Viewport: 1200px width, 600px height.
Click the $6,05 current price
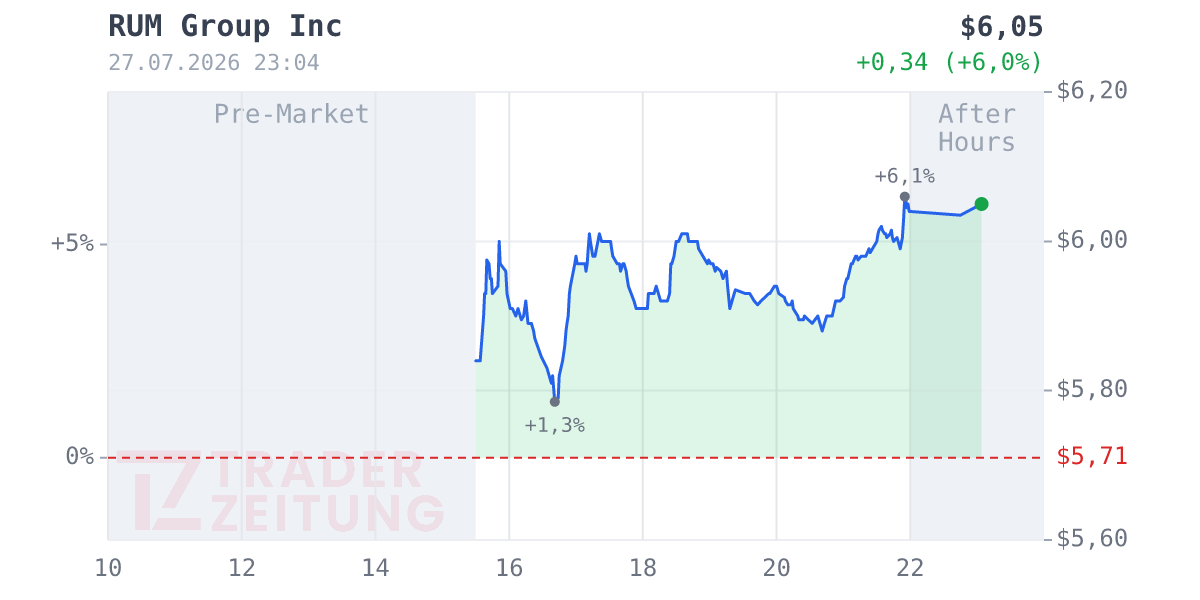pyautogui.click(x=1001, y=27)
